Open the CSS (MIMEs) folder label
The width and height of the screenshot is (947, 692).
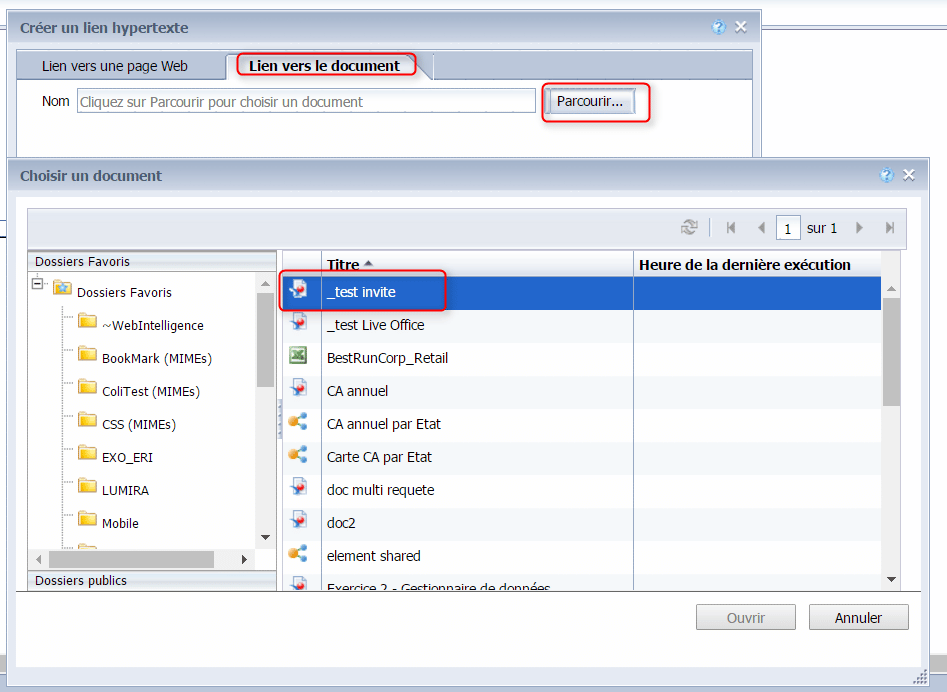139,424
